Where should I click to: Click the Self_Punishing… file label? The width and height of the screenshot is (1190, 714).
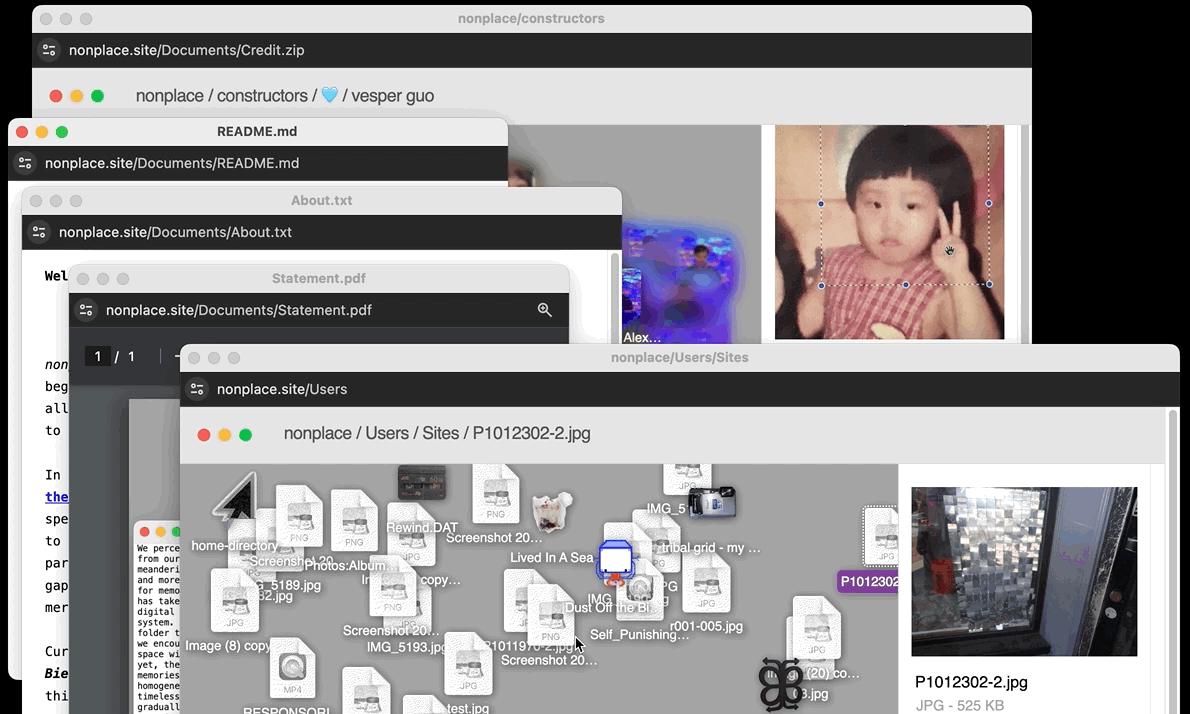point(640,634)
